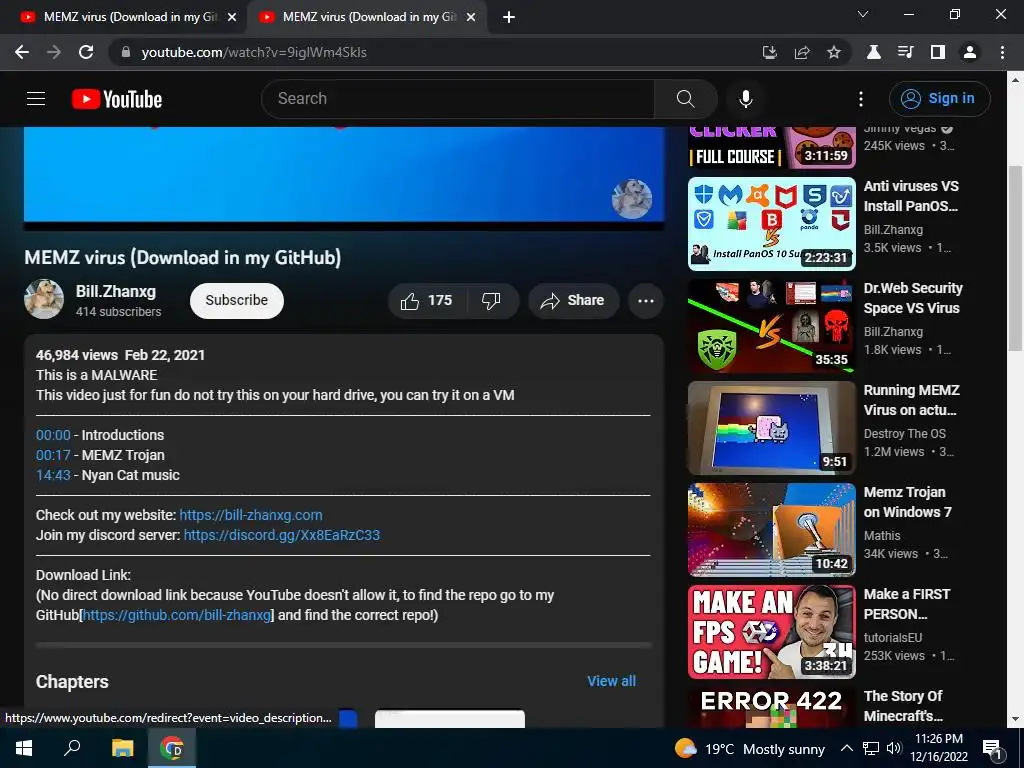Open Full Course clicker video thumbnail
This screenshot has height=768, width=1024.
click(x=771, y=148)
